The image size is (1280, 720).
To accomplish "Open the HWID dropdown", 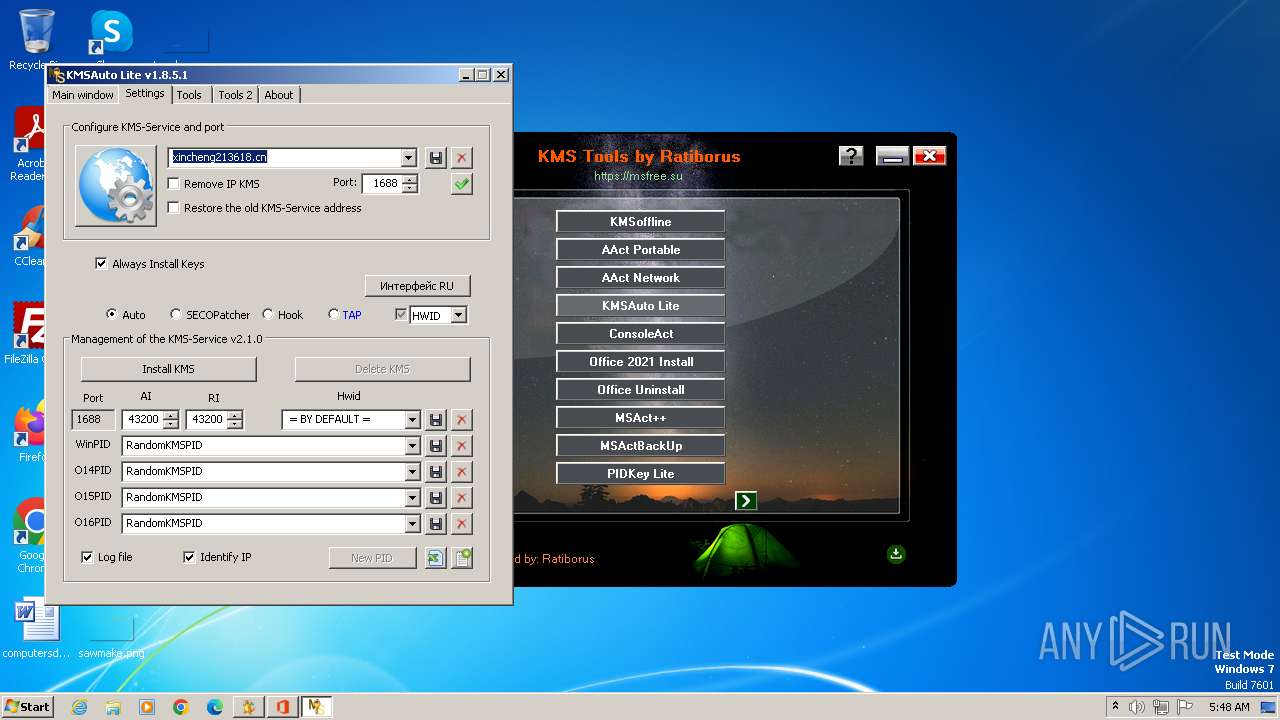I will pyautogui.click(x=458, y=315).
